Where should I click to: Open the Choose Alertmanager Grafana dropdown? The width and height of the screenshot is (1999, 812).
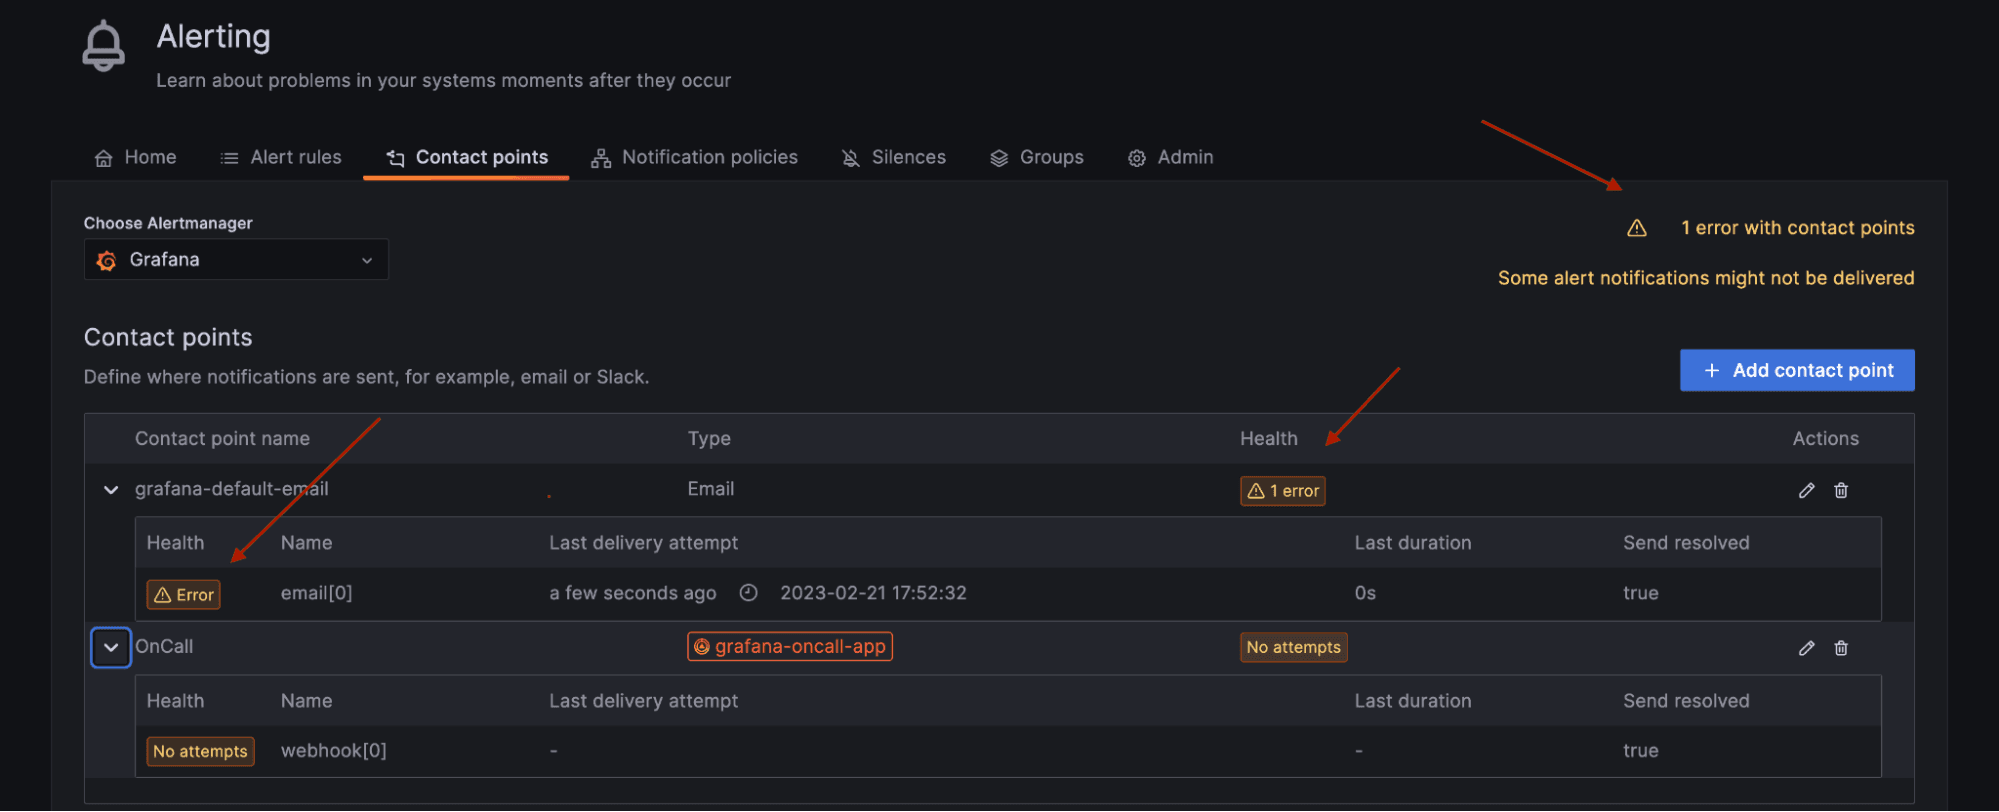pos(236,259)
